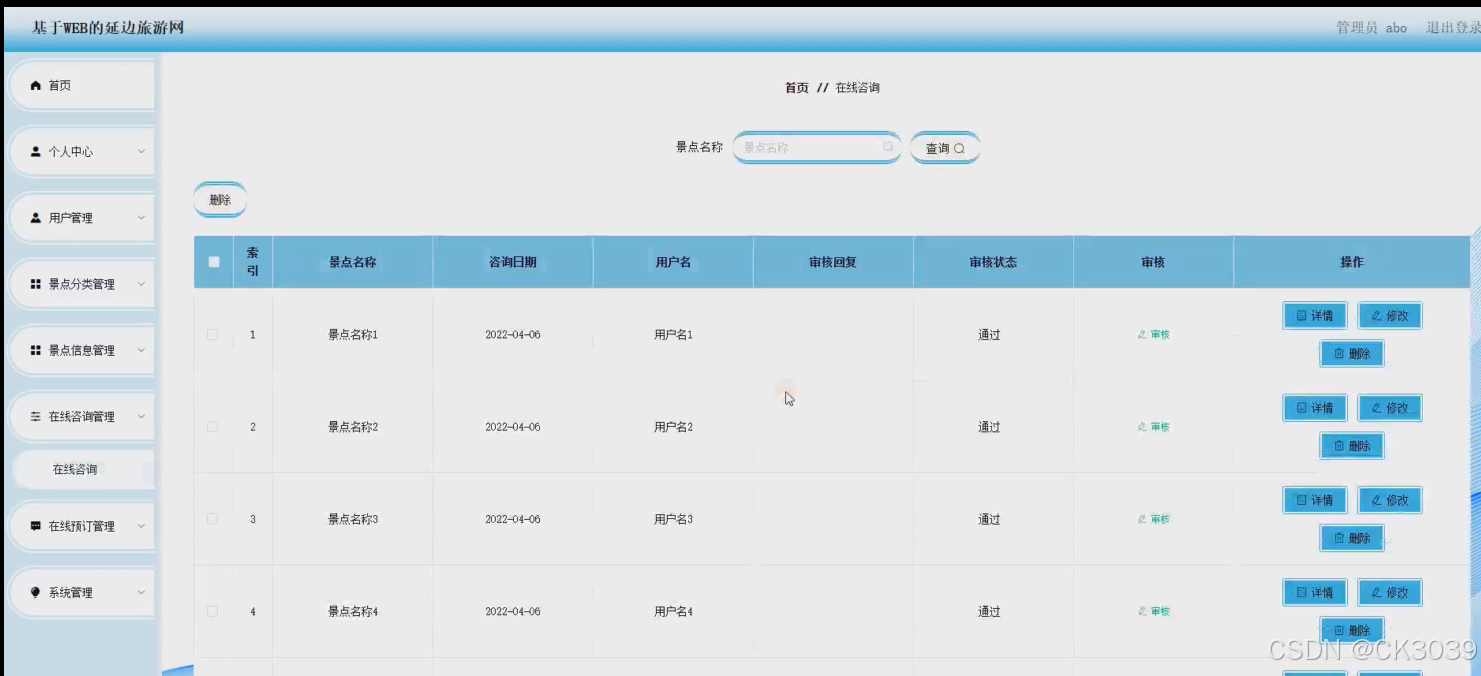The height and width of the screenshot is (676, 1481).
Task: Expand the 景点分类管理 menu arrow
Action: [x=141, y=284]
